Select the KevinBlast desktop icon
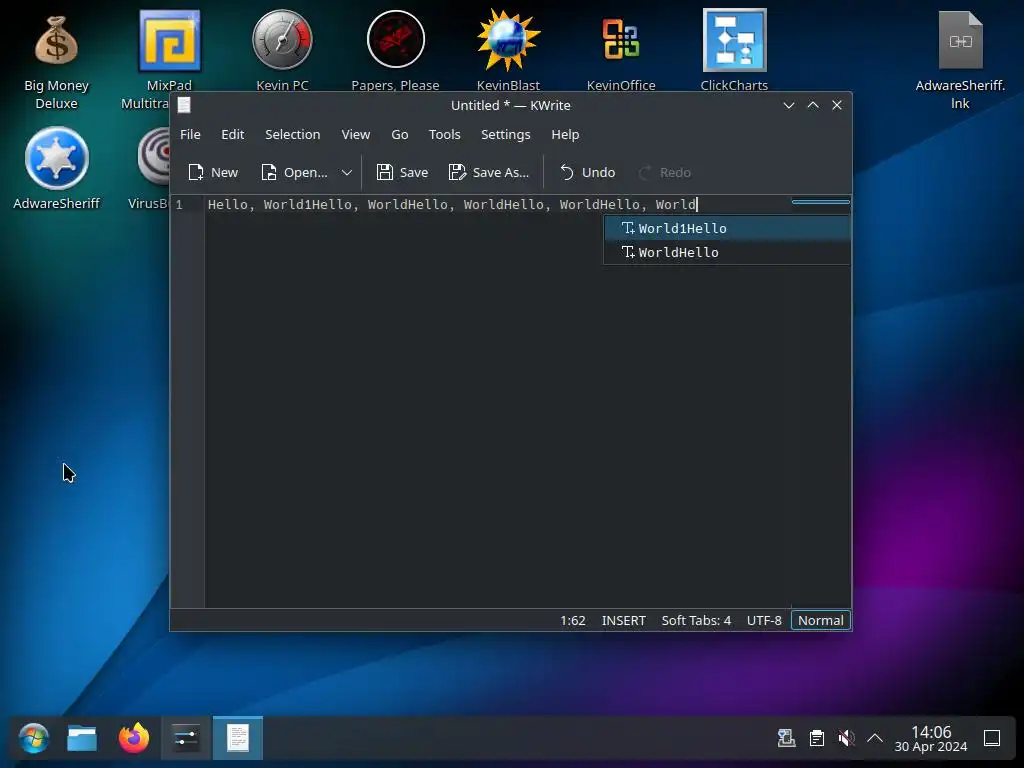The width and height of the screenshot is (1024, 768). [x=508, y=51]
